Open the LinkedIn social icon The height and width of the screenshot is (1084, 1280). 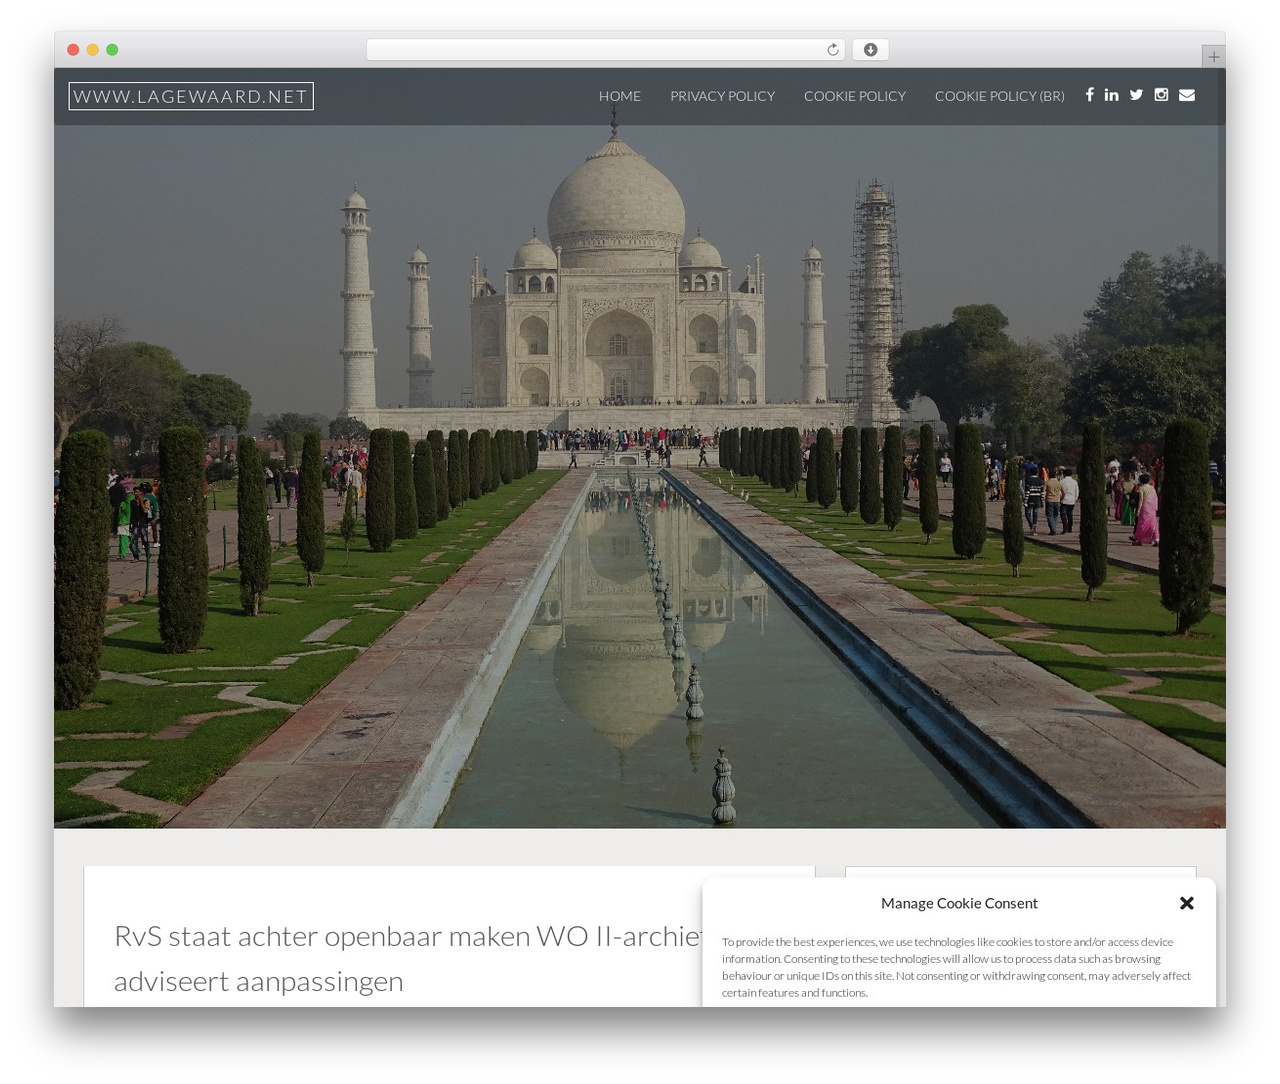click(1112, 95)
